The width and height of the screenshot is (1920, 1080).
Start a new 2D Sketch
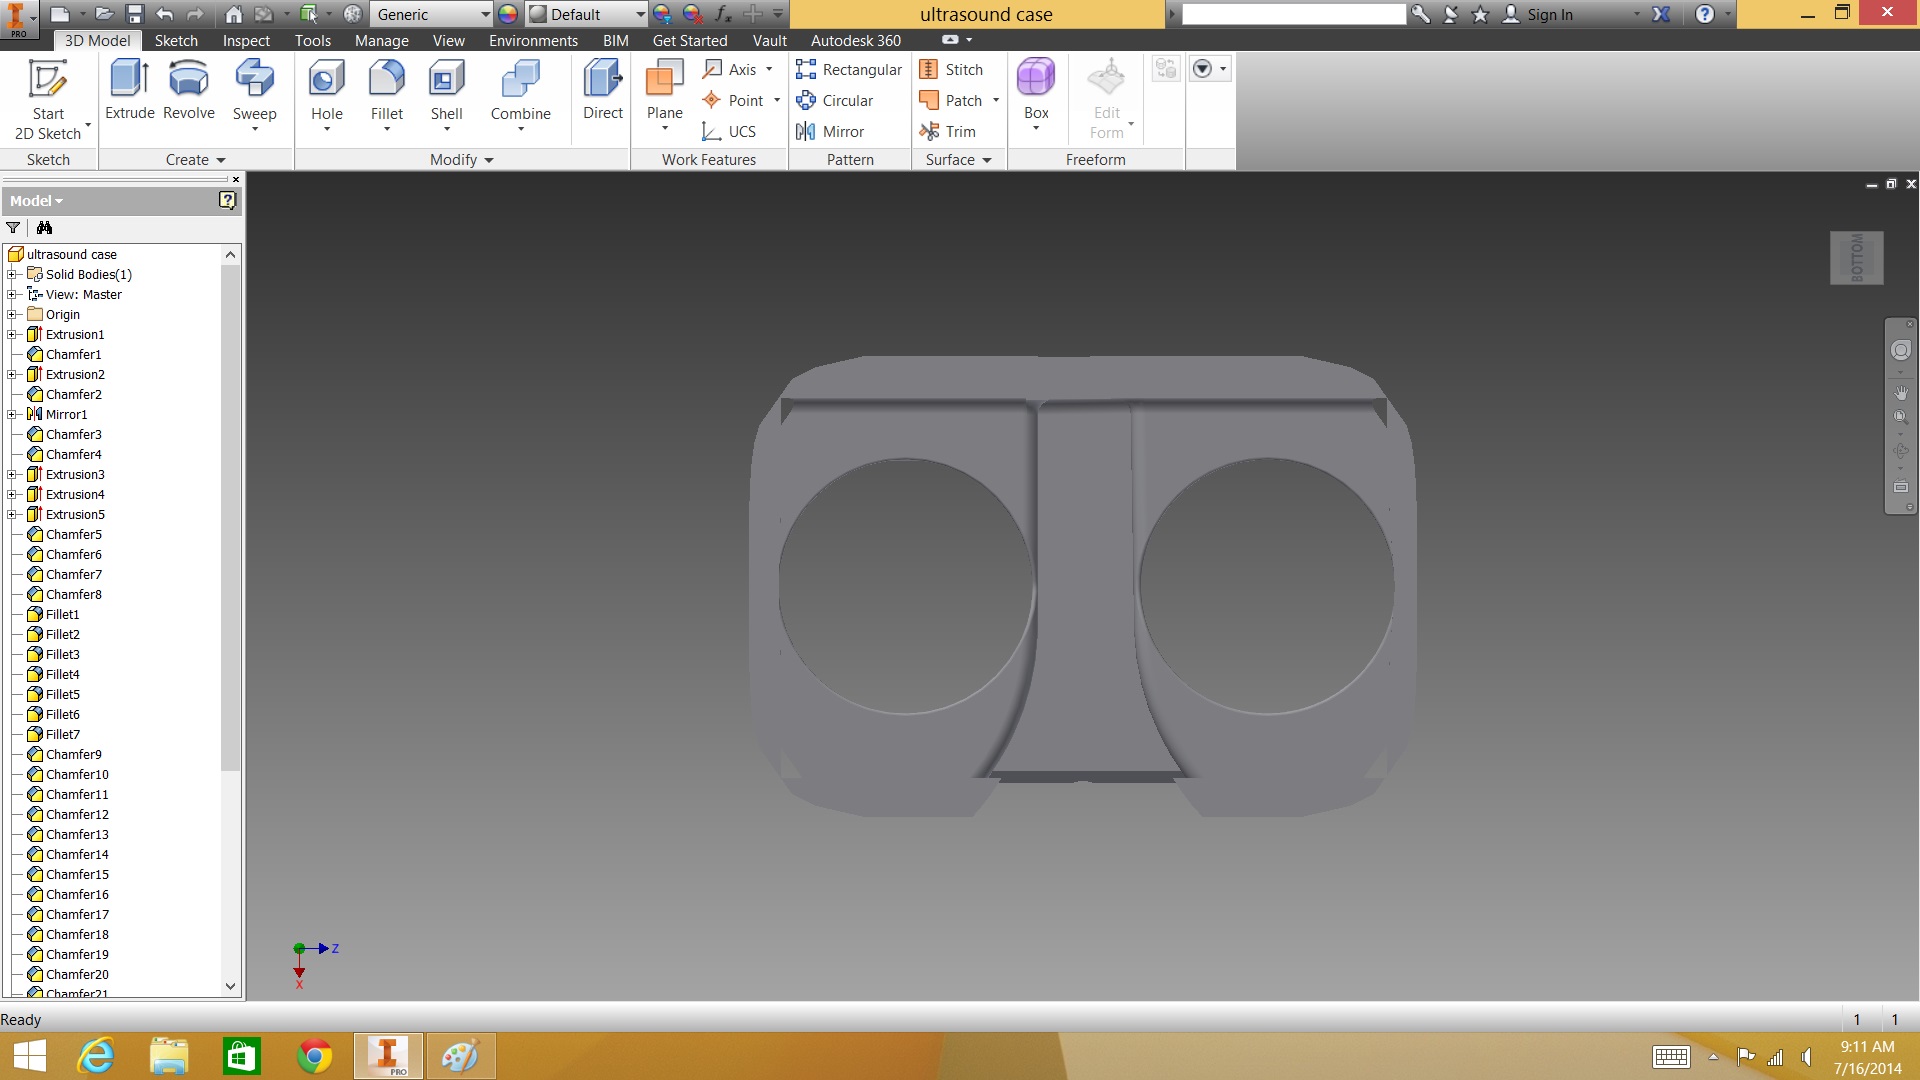click(48, 100)
